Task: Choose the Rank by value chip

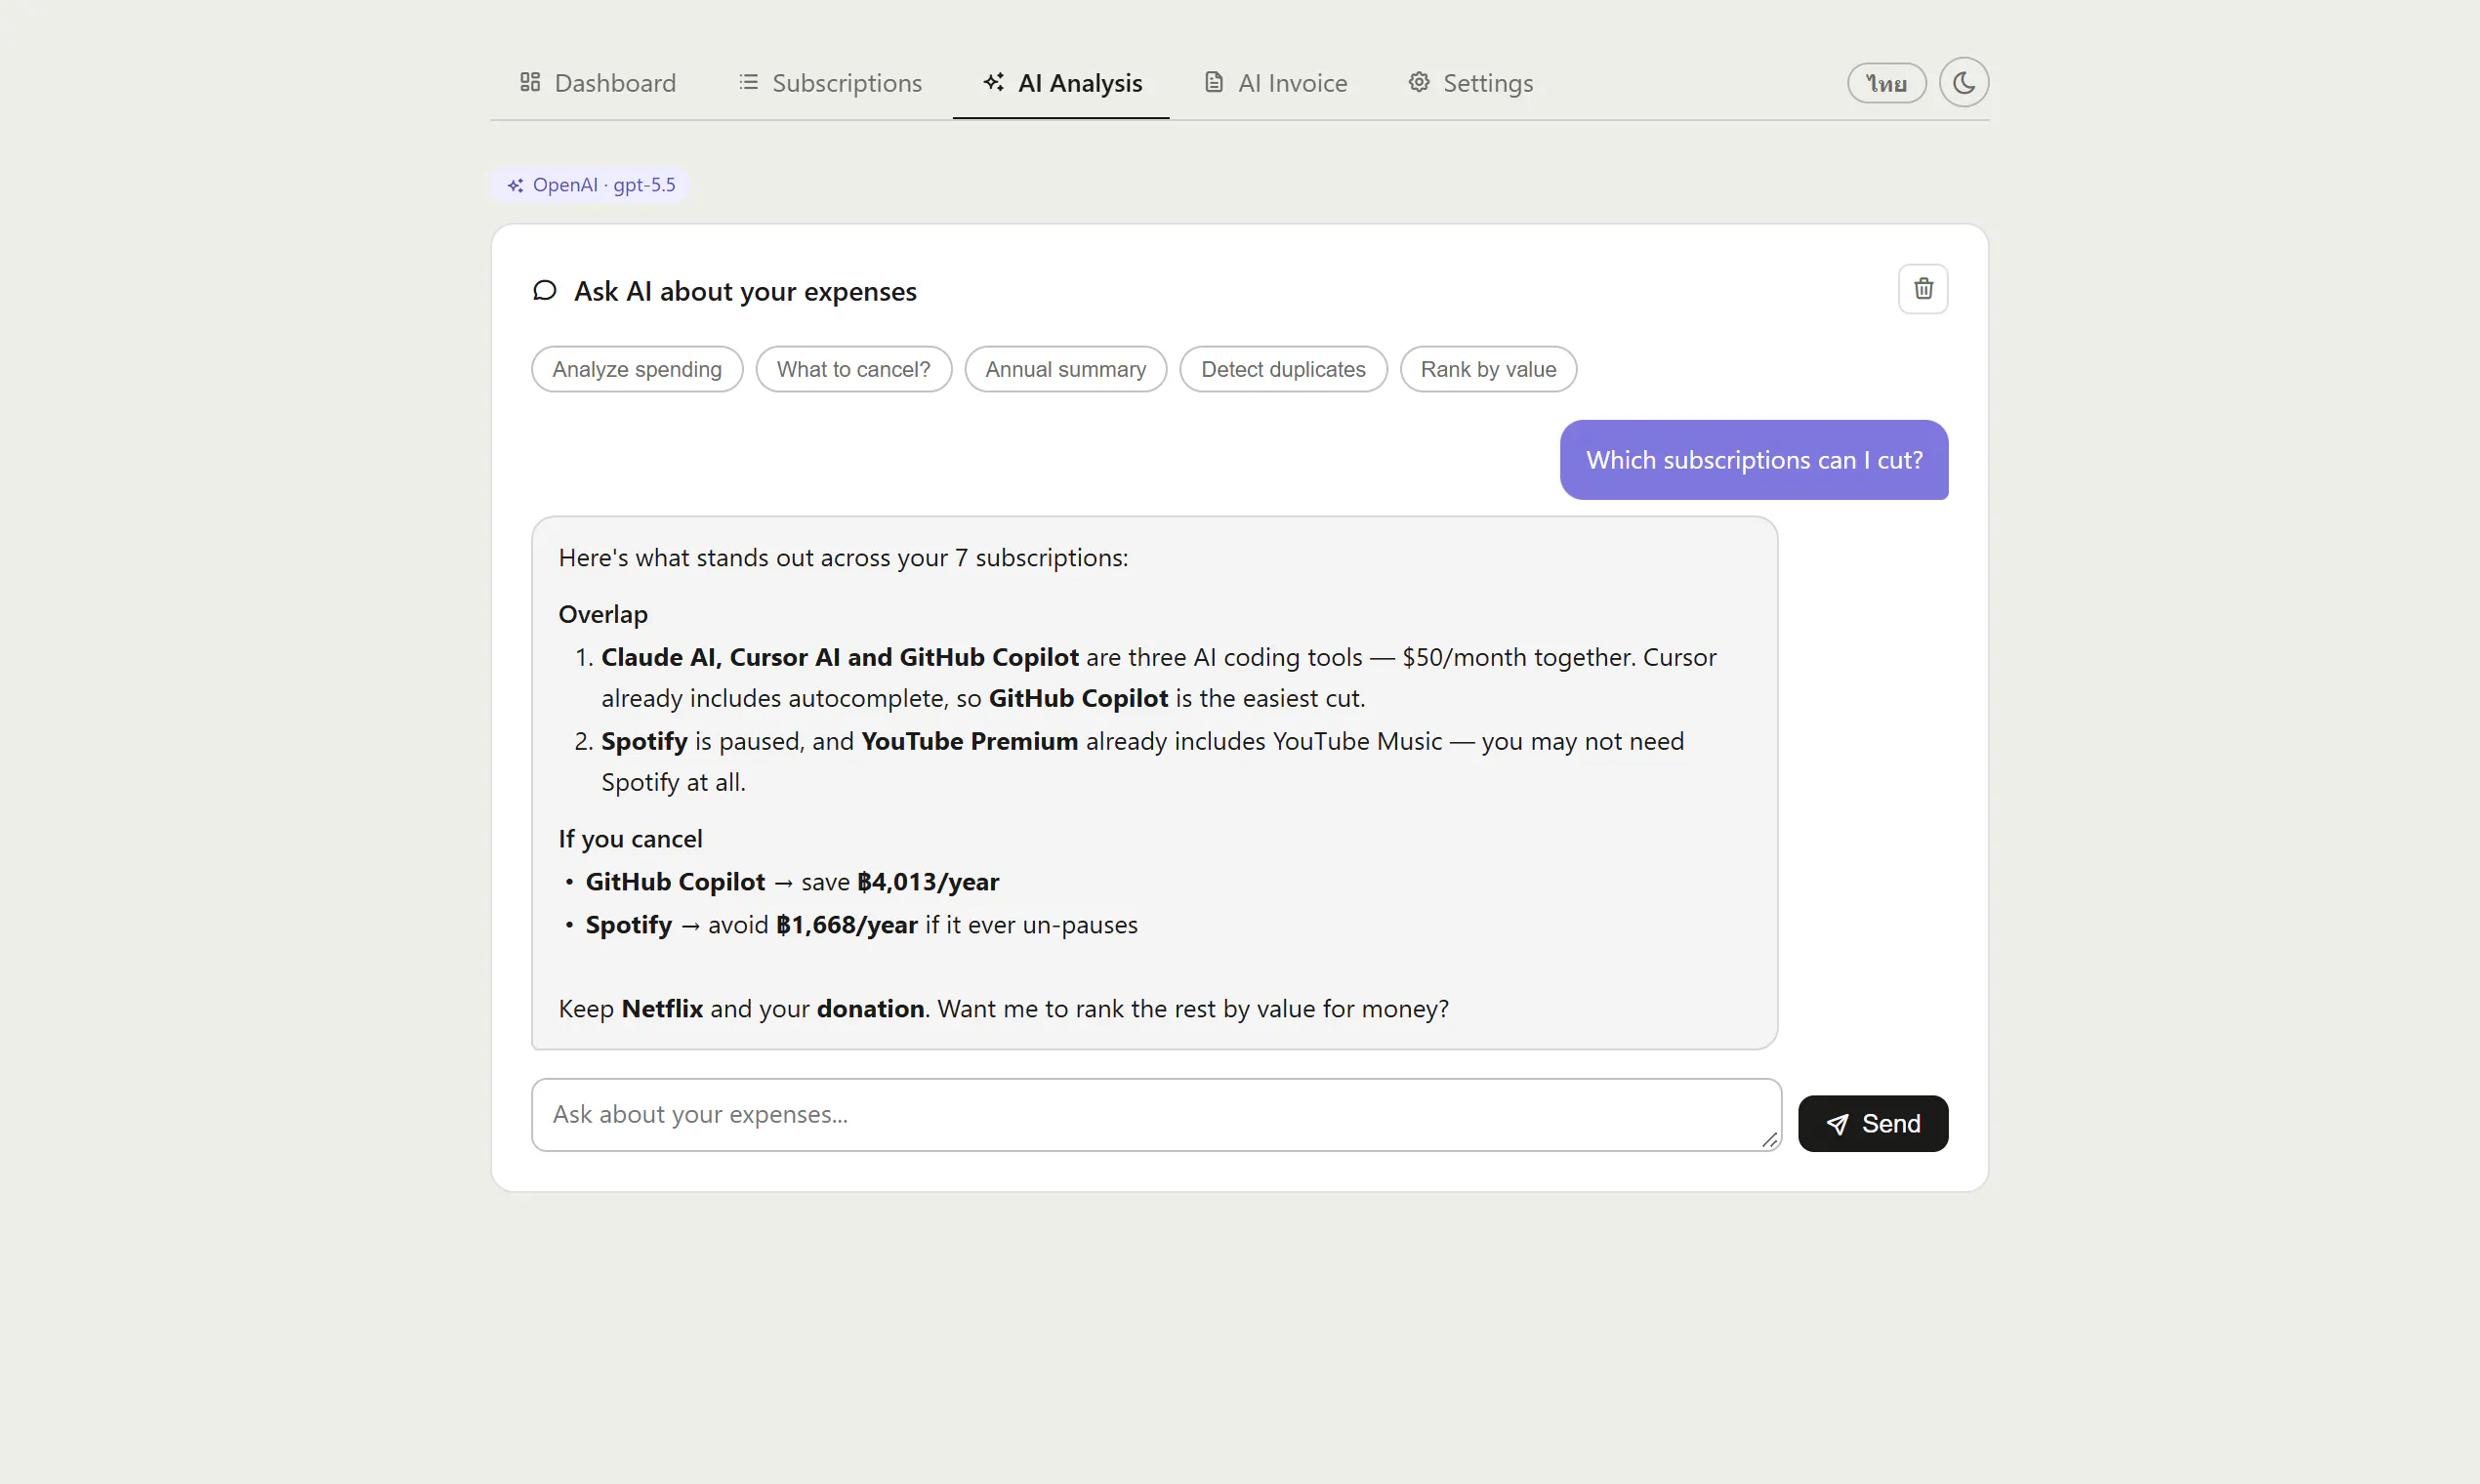Action: [1488, 369]
